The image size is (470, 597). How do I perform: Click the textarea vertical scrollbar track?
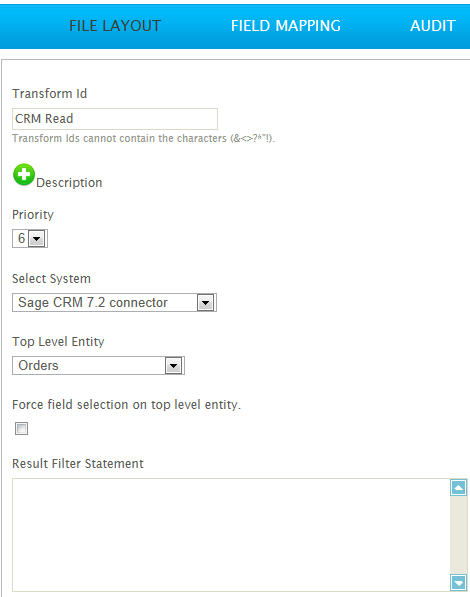458,535
